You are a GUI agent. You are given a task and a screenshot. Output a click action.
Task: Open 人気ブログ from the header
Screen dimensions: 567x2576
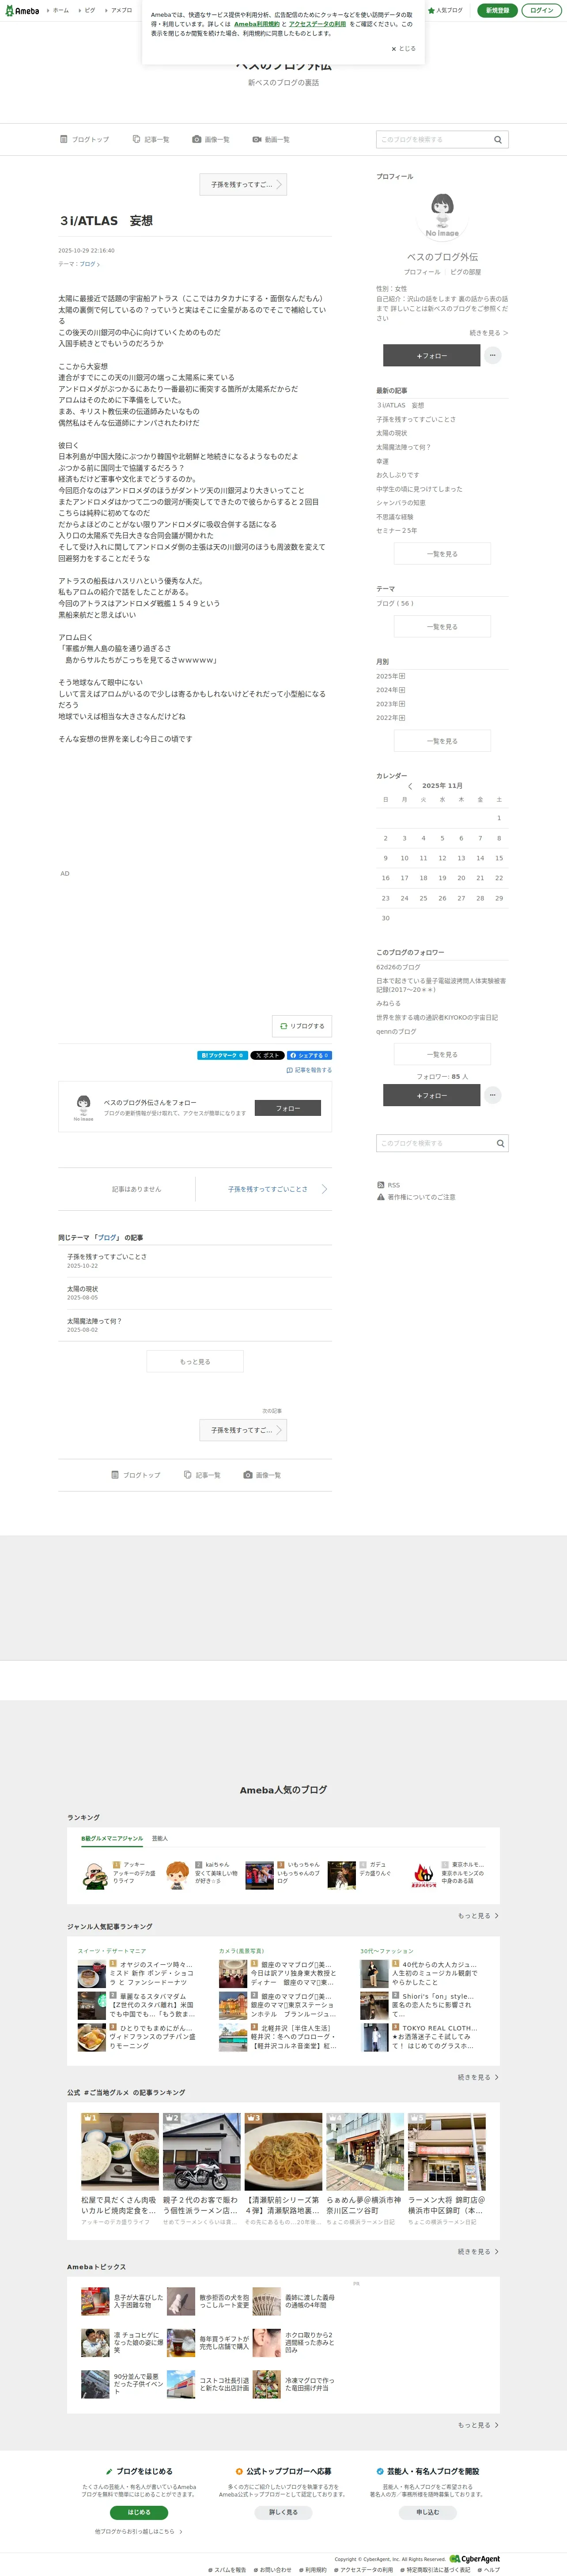click(446, 10)
